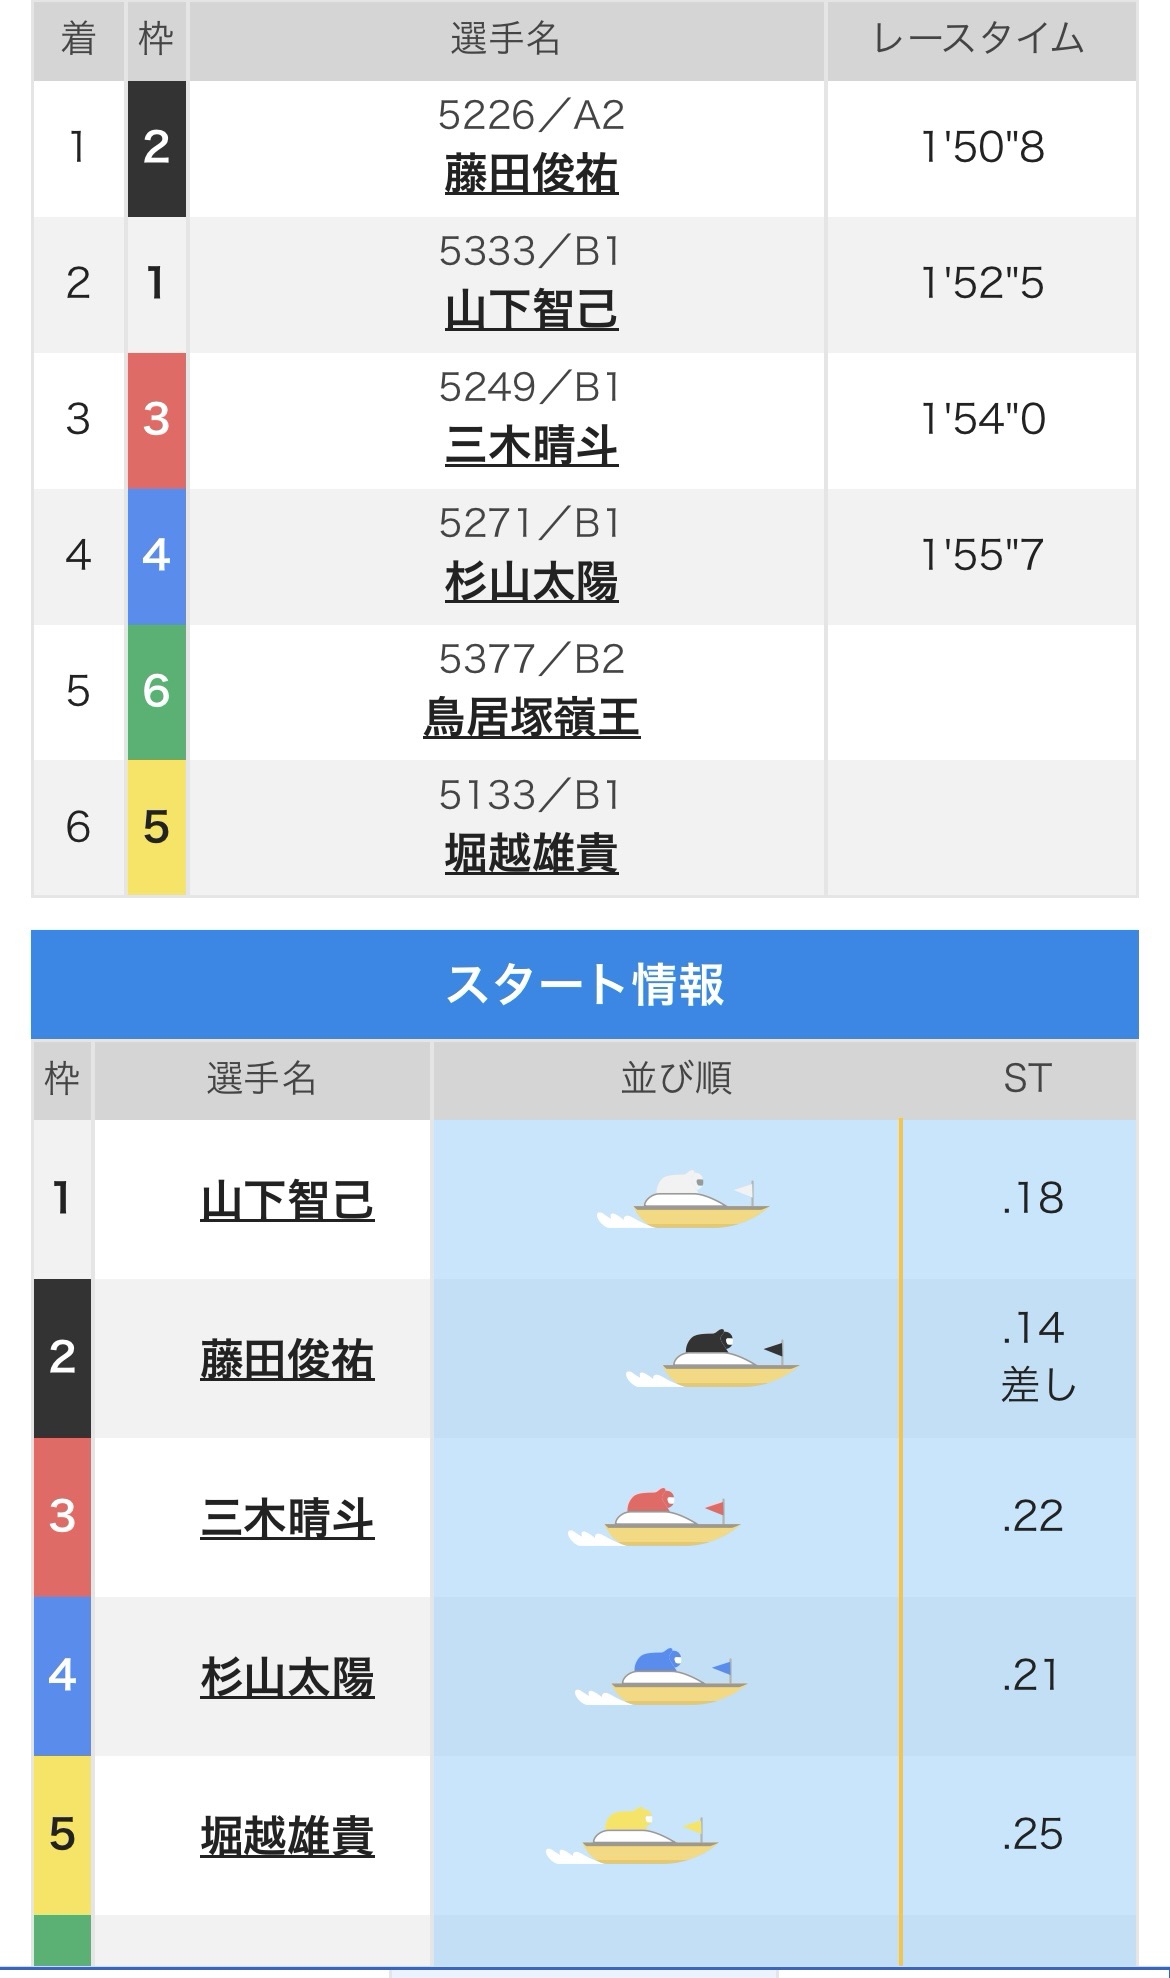1170x1978 pixels.
Task: Click the black lane 2 badge in results
Action: coord(156,148)
